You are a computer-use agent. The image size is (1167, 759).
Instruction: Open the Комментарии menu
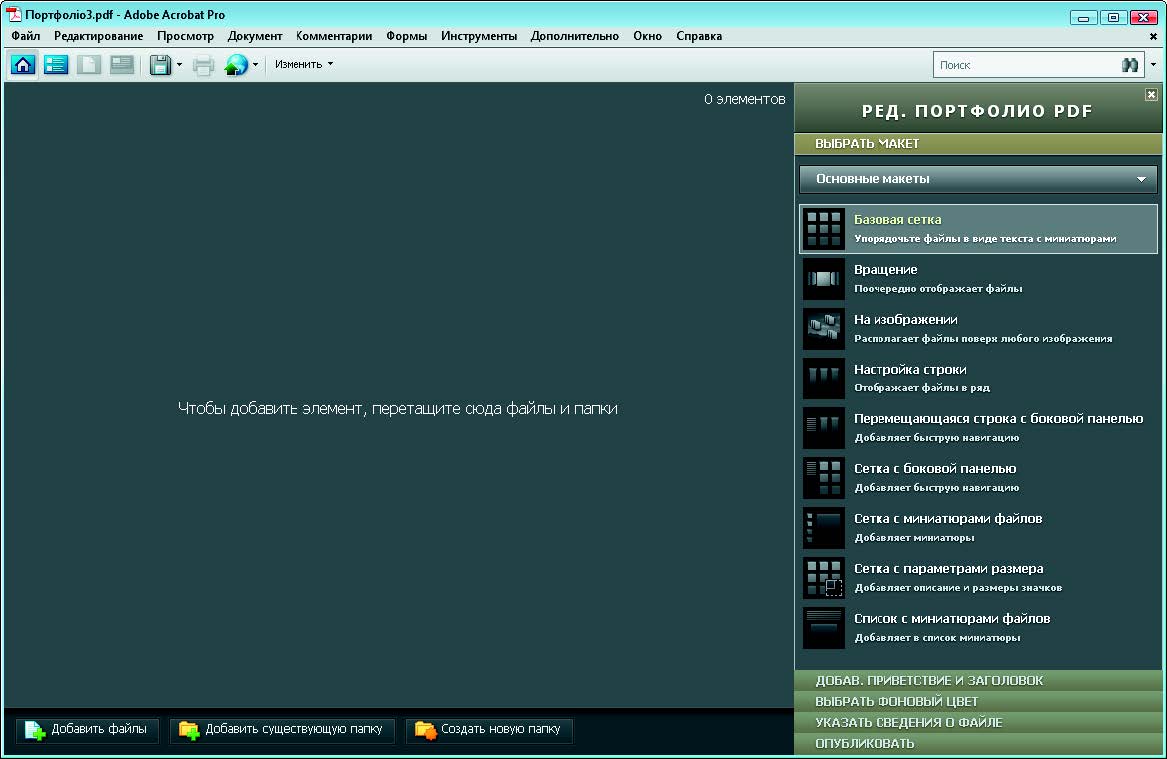point(334,36)
